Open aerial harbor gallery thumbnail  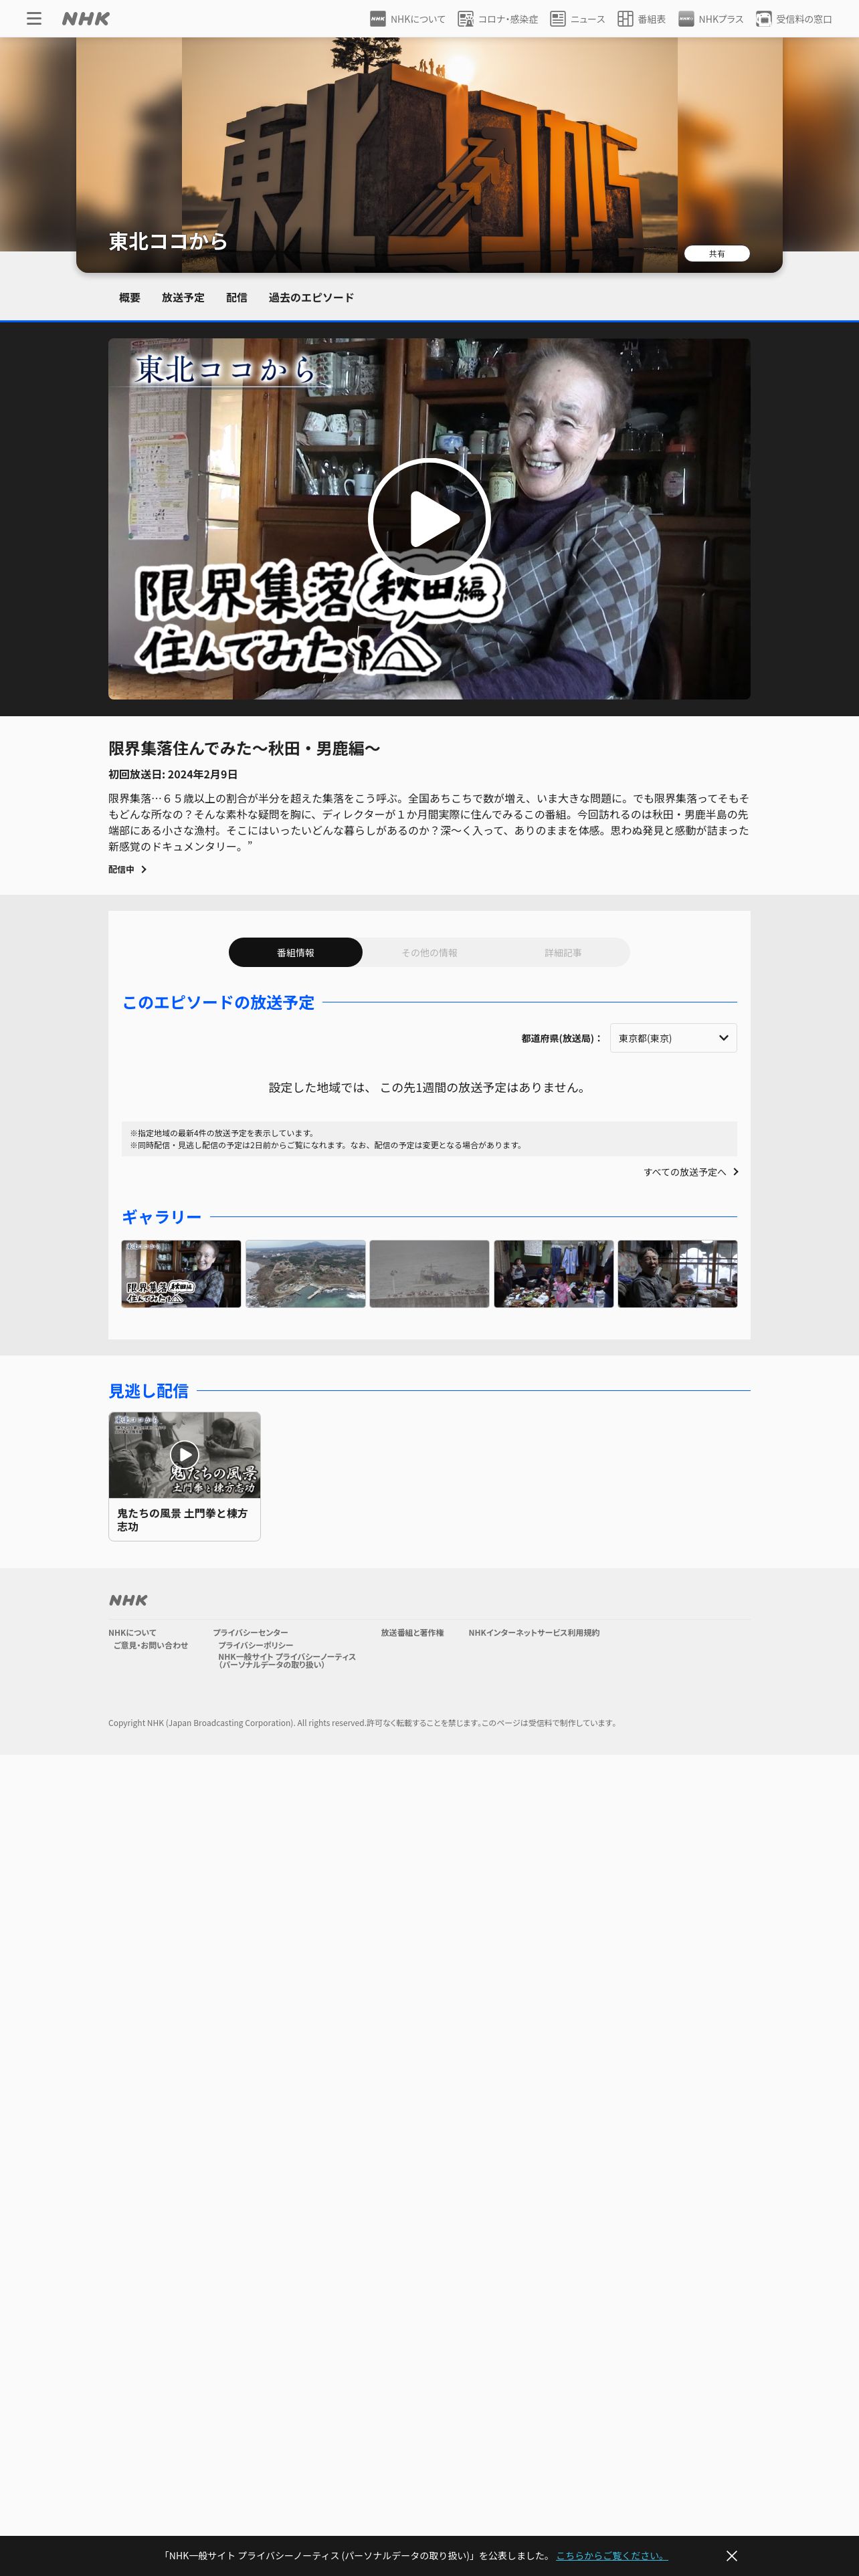[305, 1274]
